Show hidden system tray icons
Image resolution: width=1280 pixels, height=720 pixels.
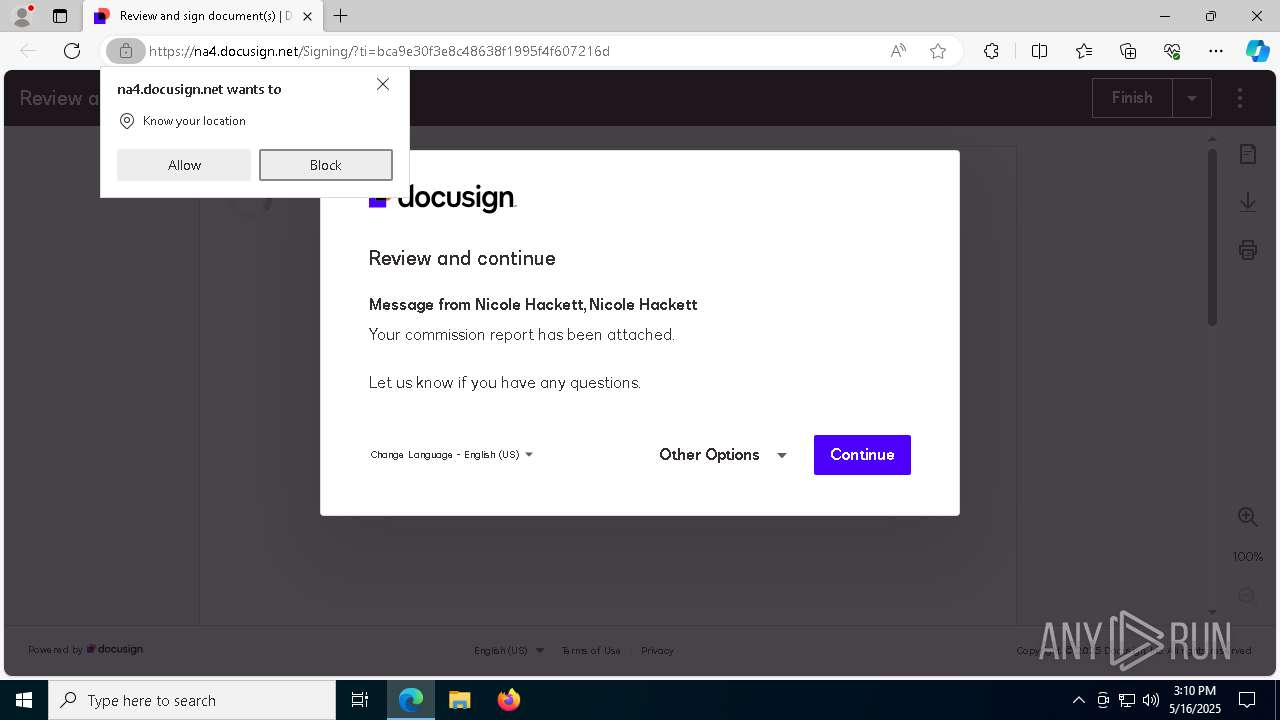coord(1078,700)
